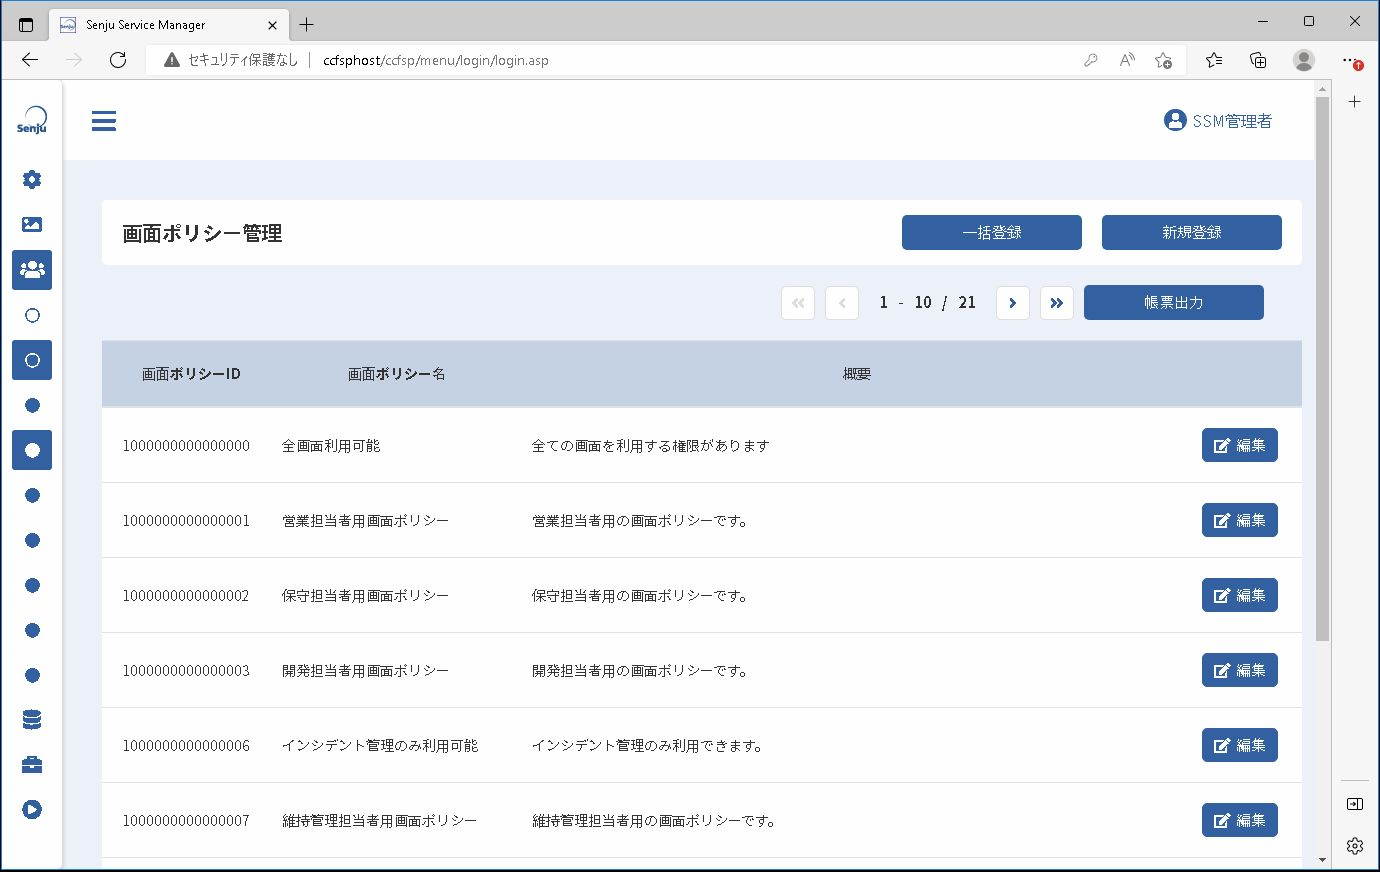Click the 新規登録 button
Image resolution: width=1380 pixels, height=872 pixels.
click(x=1192, y=233)
